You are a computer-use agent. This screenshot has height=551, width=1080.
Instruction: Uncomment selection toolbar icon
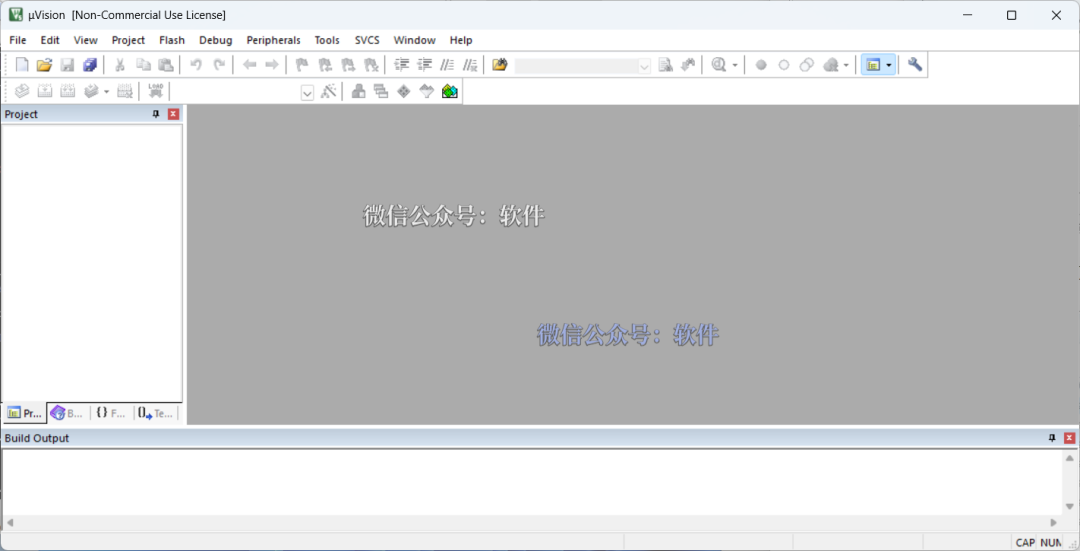pyautogui.click(x=470, y=65)
